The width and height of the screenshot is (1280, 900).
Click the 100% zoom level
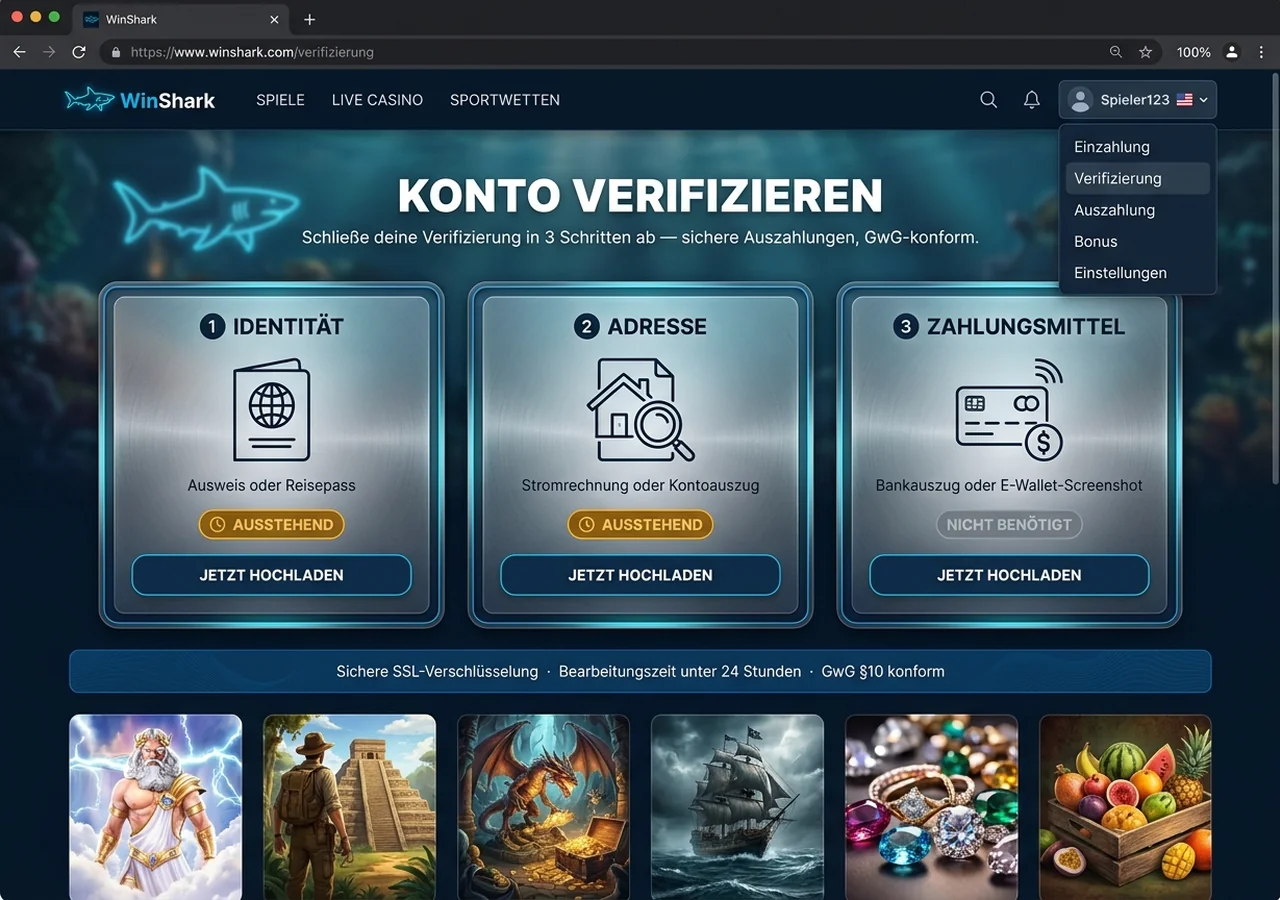coord(1193,52)
